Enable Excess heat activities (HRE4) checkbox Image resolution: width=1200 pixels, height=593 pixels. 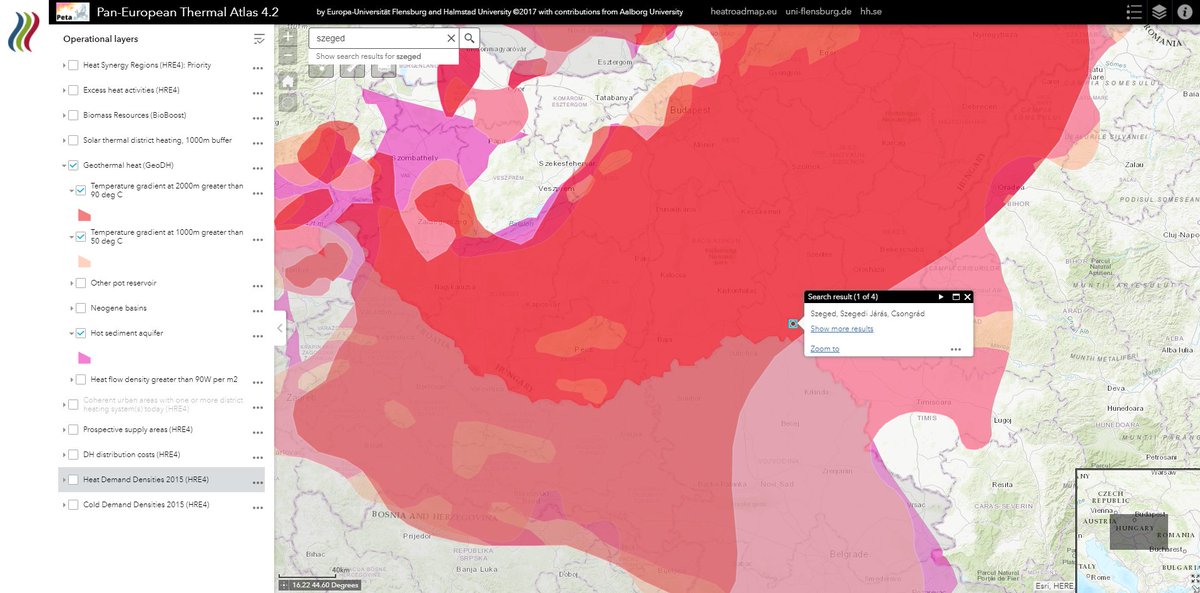74,91
